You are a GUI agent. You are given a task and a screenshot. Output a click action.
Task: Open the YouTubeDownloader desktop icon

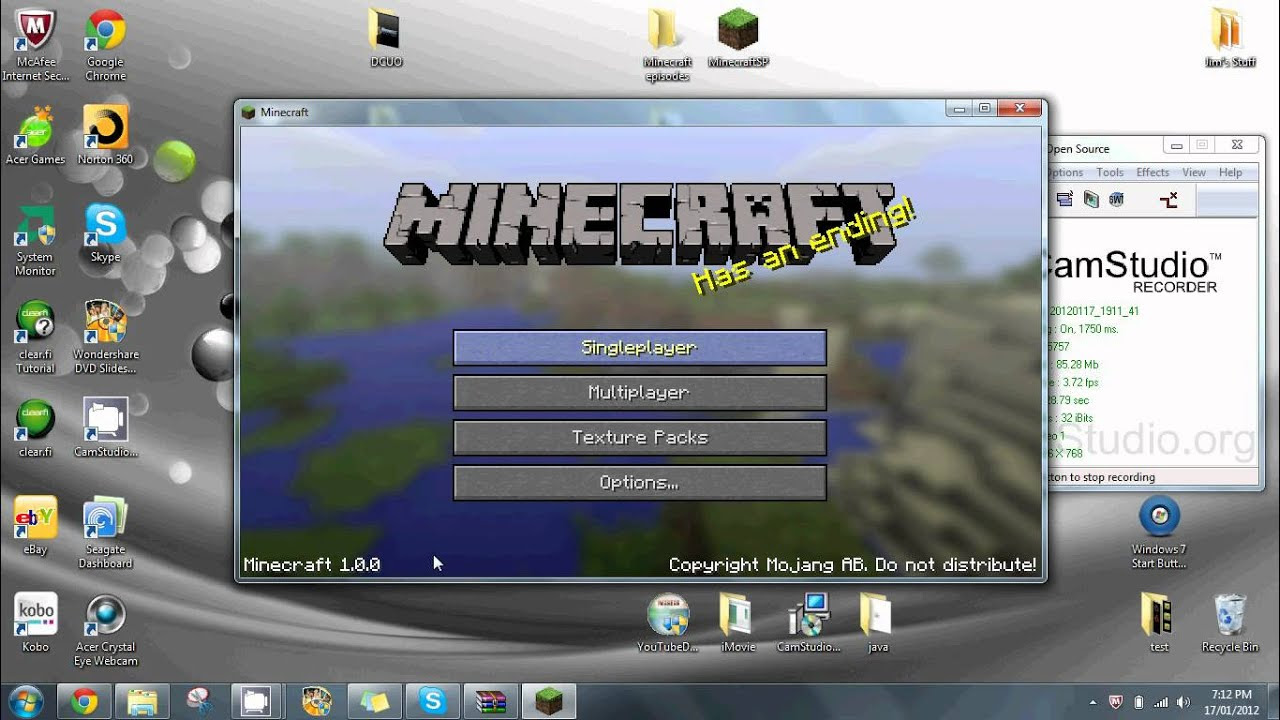tap(668, 623)
